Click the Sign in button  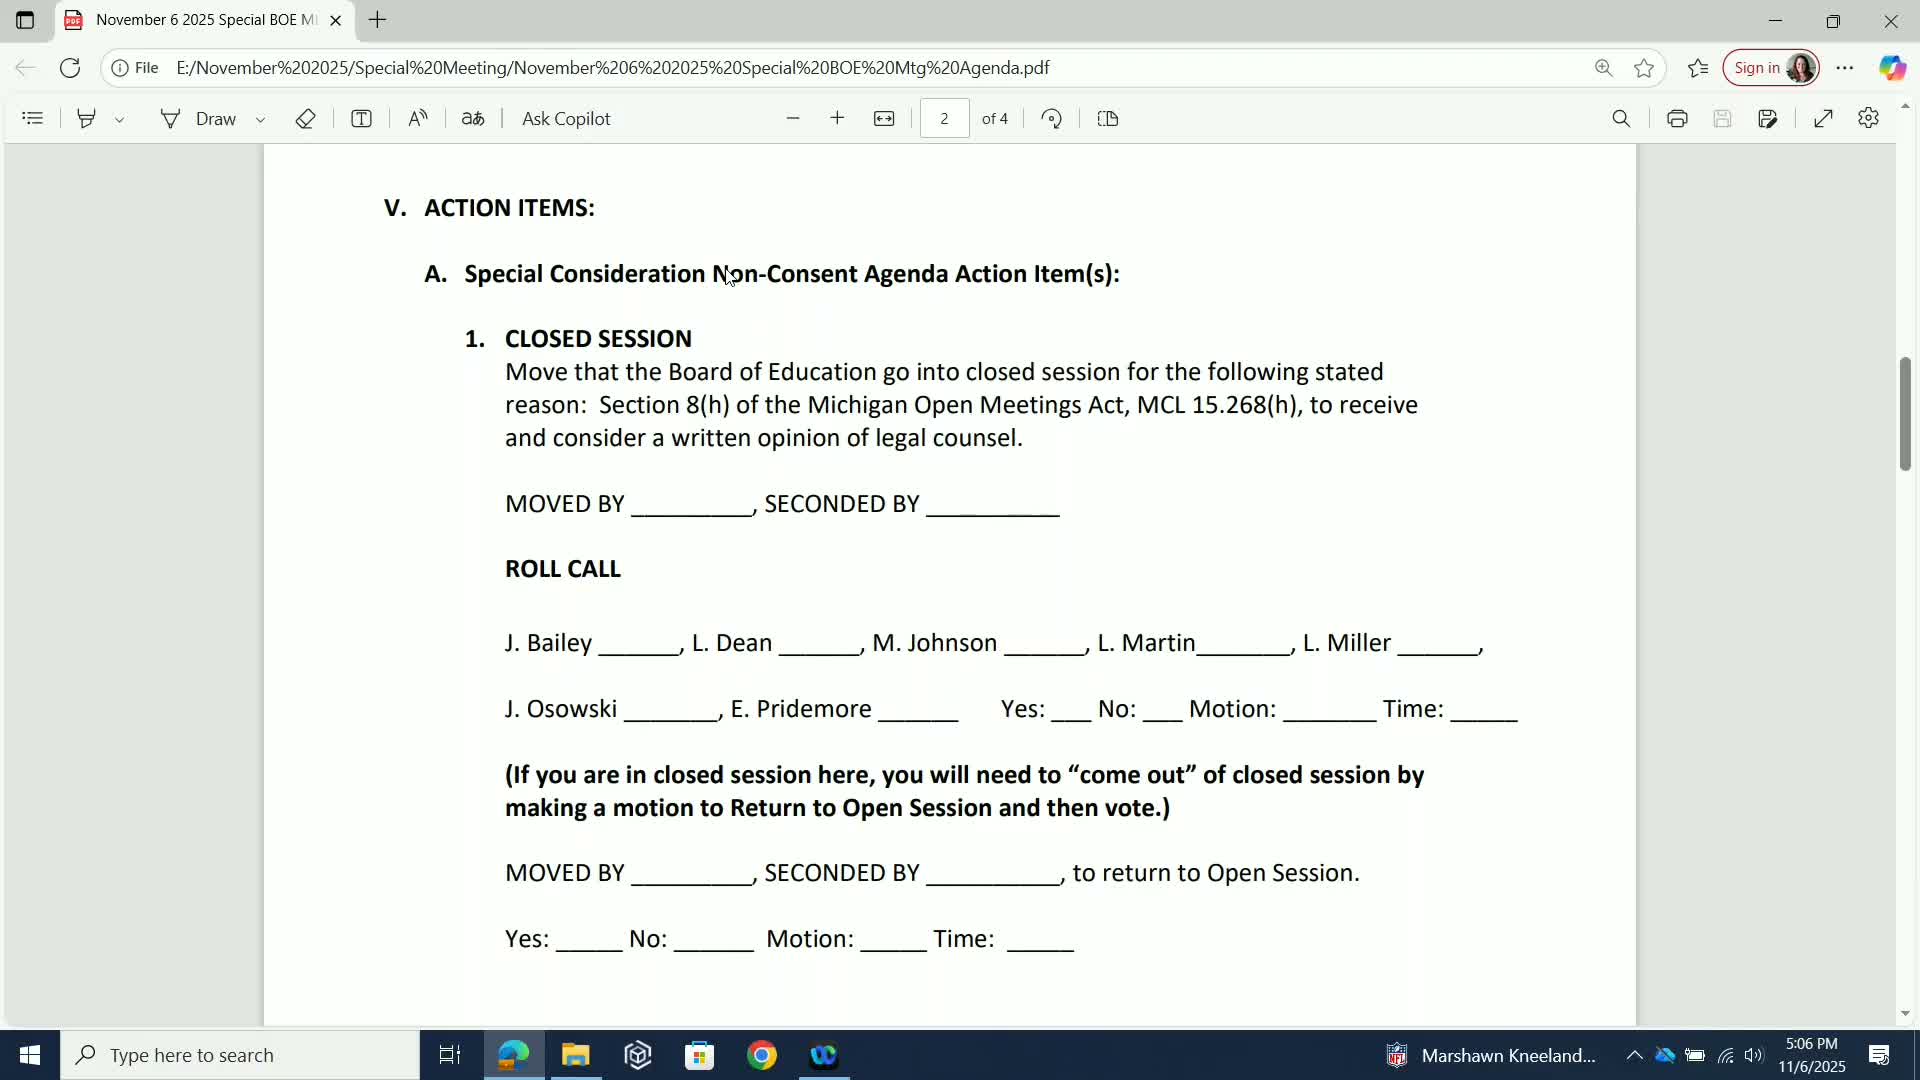1757,68
